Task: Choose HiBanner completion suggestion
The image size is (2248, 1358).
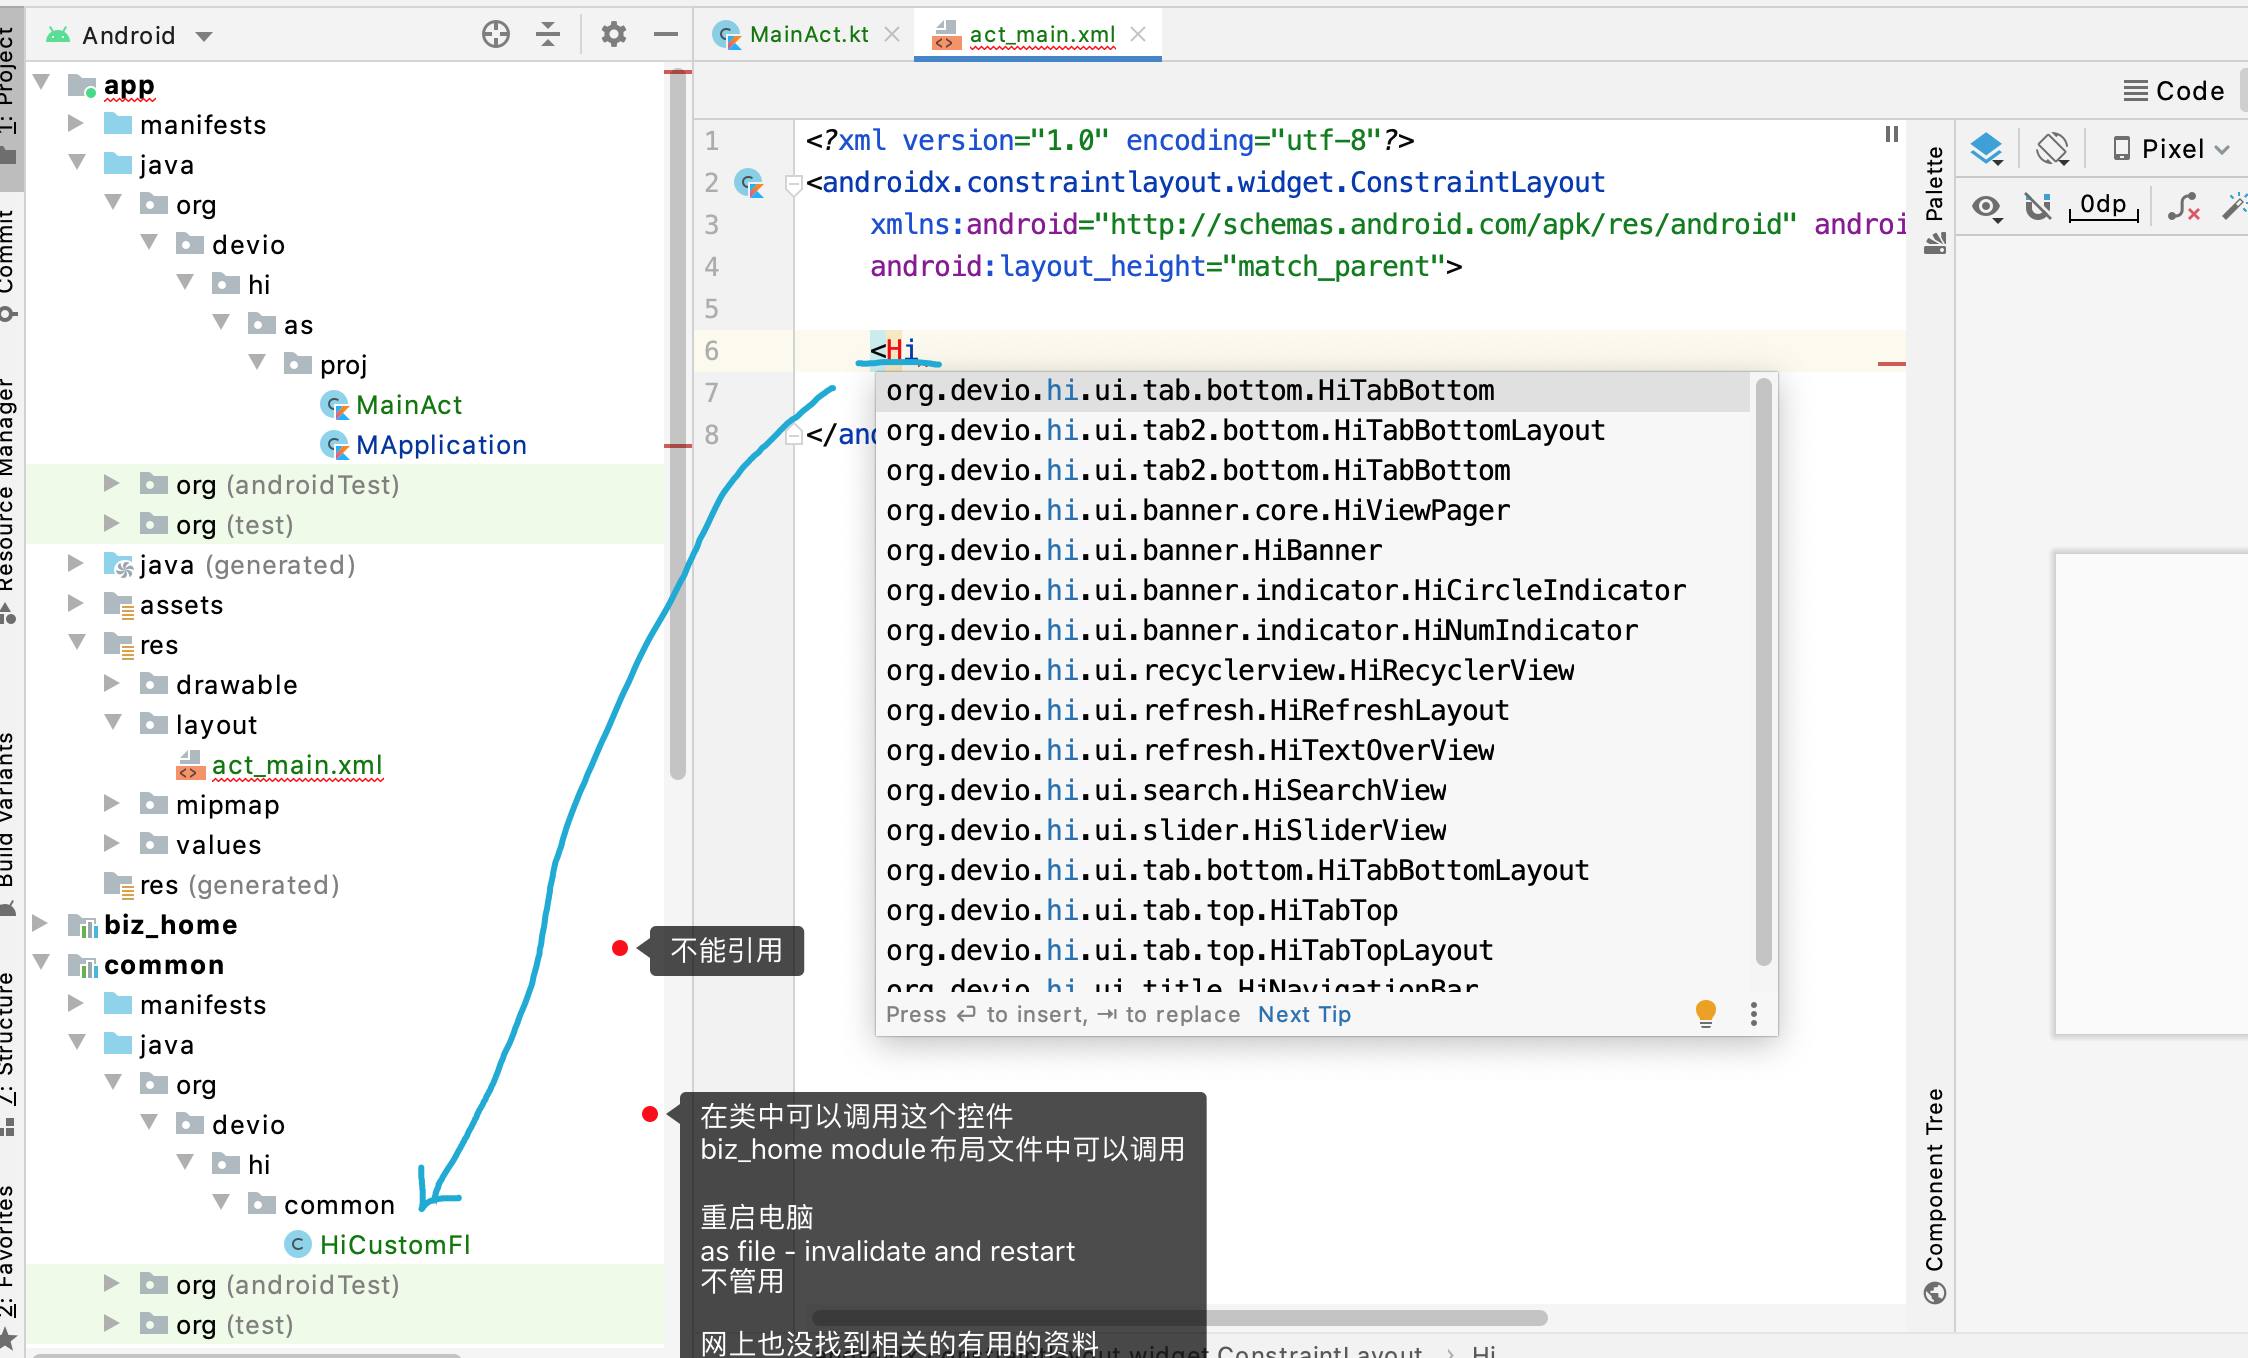Action: pos(1314,551)
